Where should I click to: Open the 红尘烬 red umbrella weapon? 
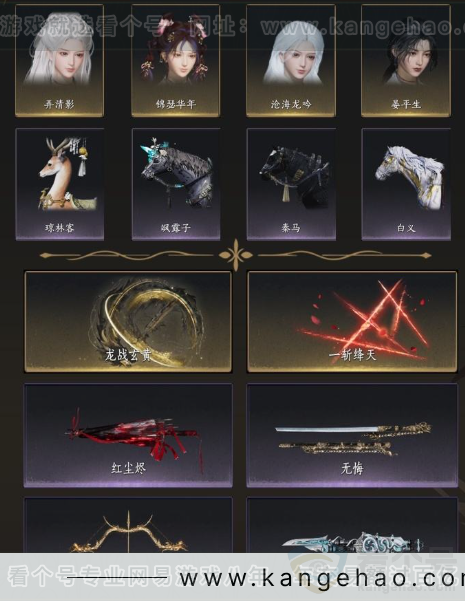point(128,435)
